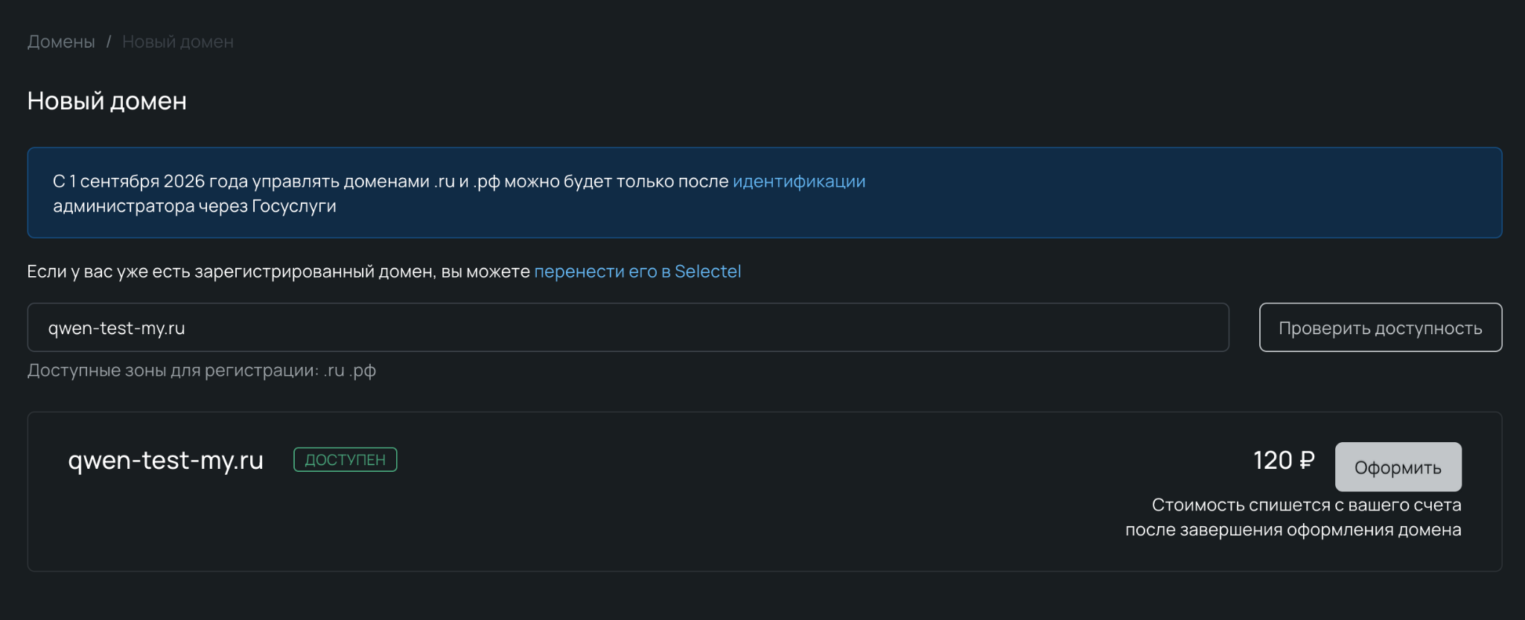
Task: Click the Доступные зоны для регистрации hint
Action: [202, 371]
